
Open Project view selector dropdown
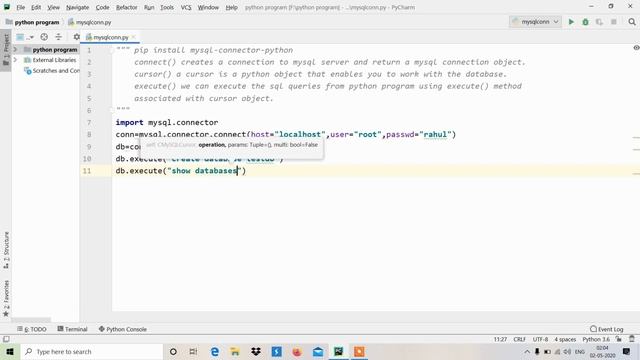coord(25,37)
